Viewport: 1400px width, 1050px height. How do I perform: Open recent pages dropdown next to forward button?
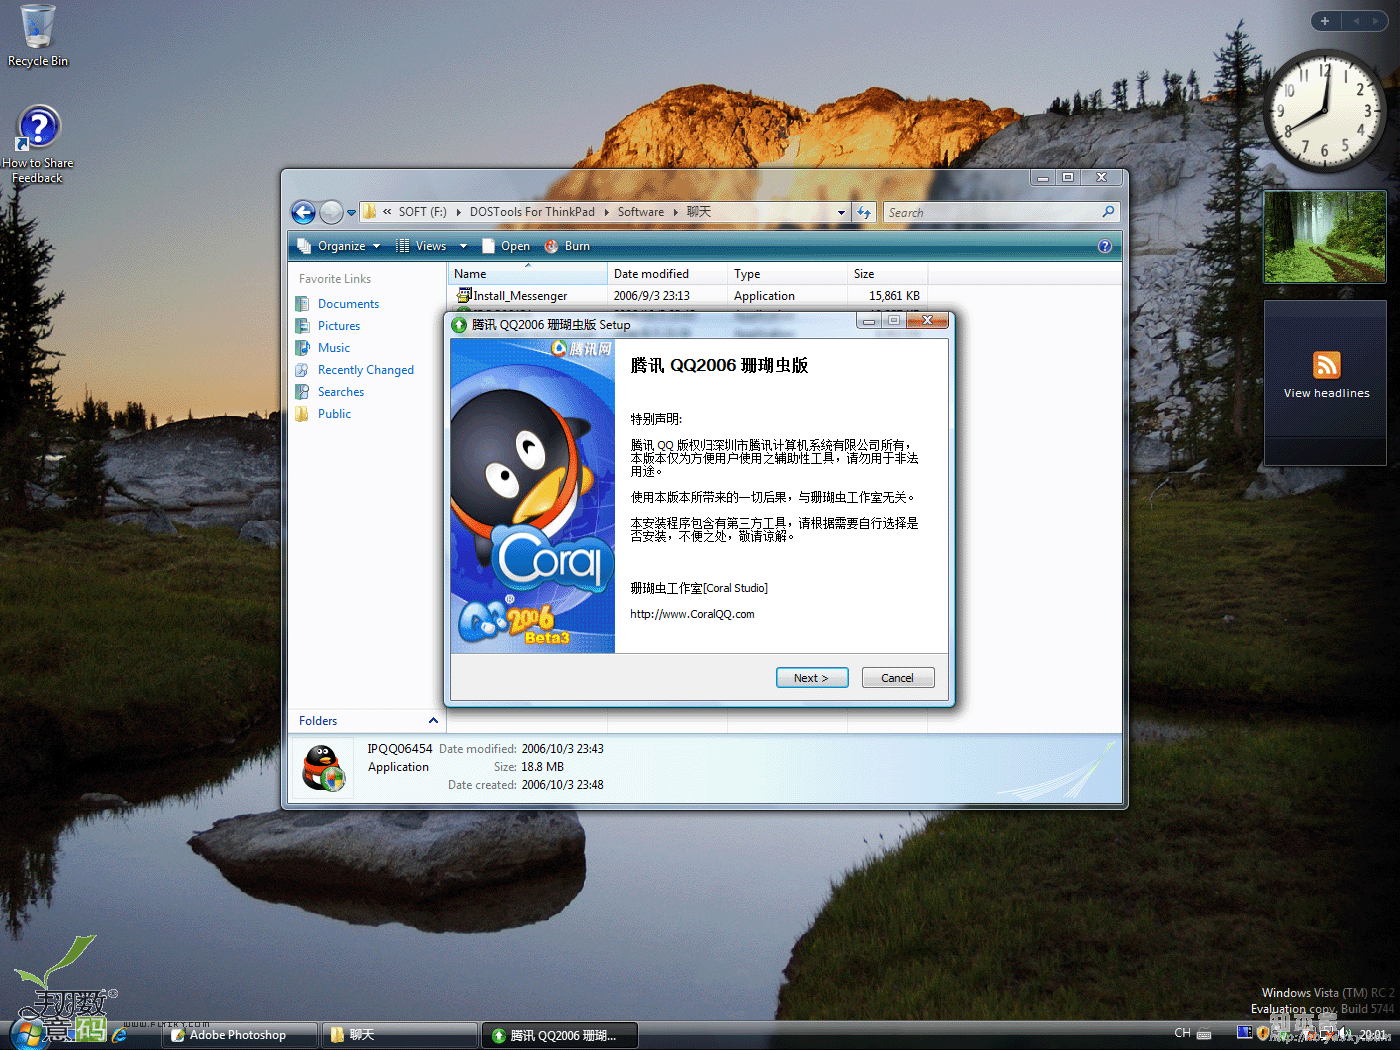coord(351,213)
